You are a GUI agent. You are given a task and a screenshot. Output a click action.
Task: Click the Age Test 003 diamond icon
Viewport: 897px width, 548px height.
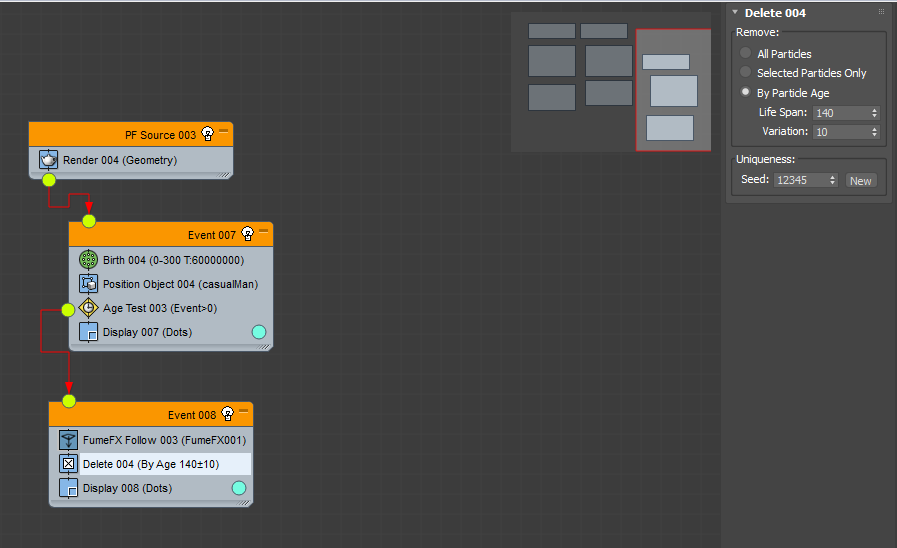coord(88,308)
